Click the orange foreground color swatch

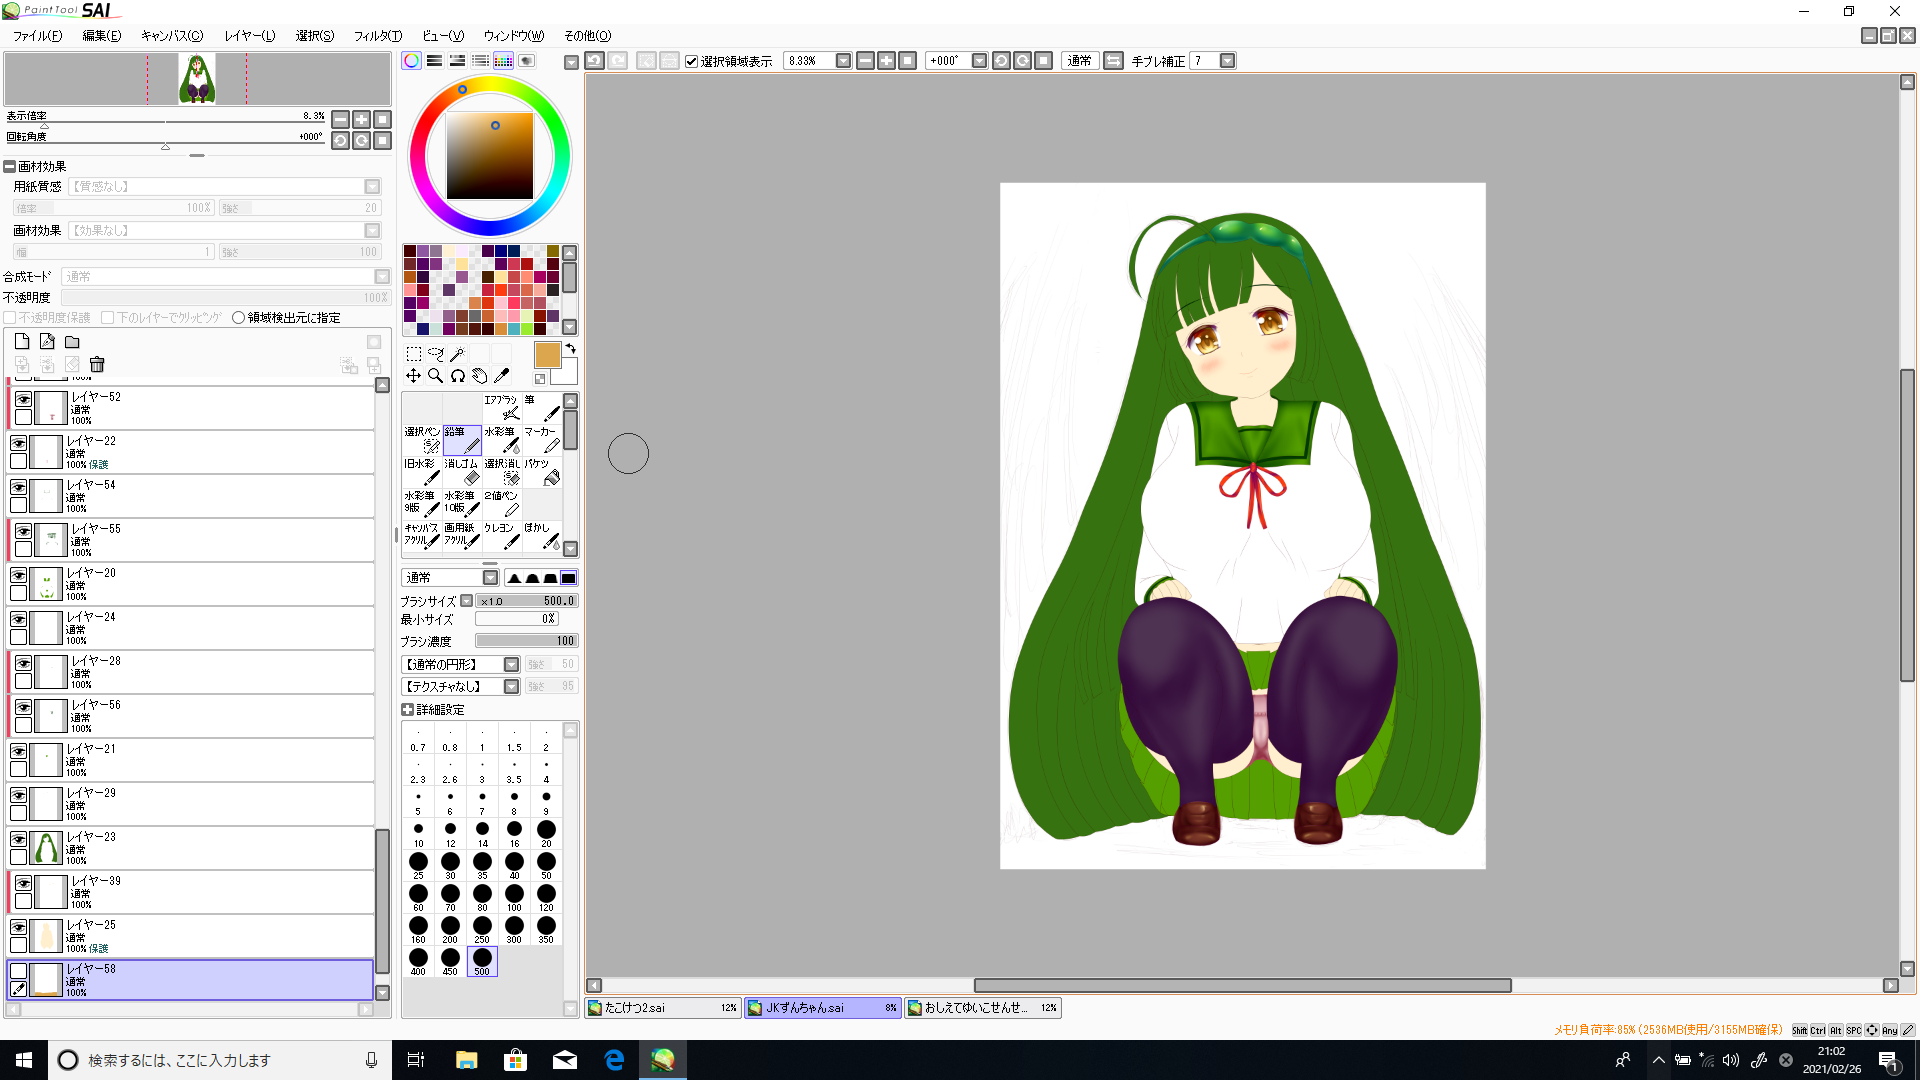[547, 355]
